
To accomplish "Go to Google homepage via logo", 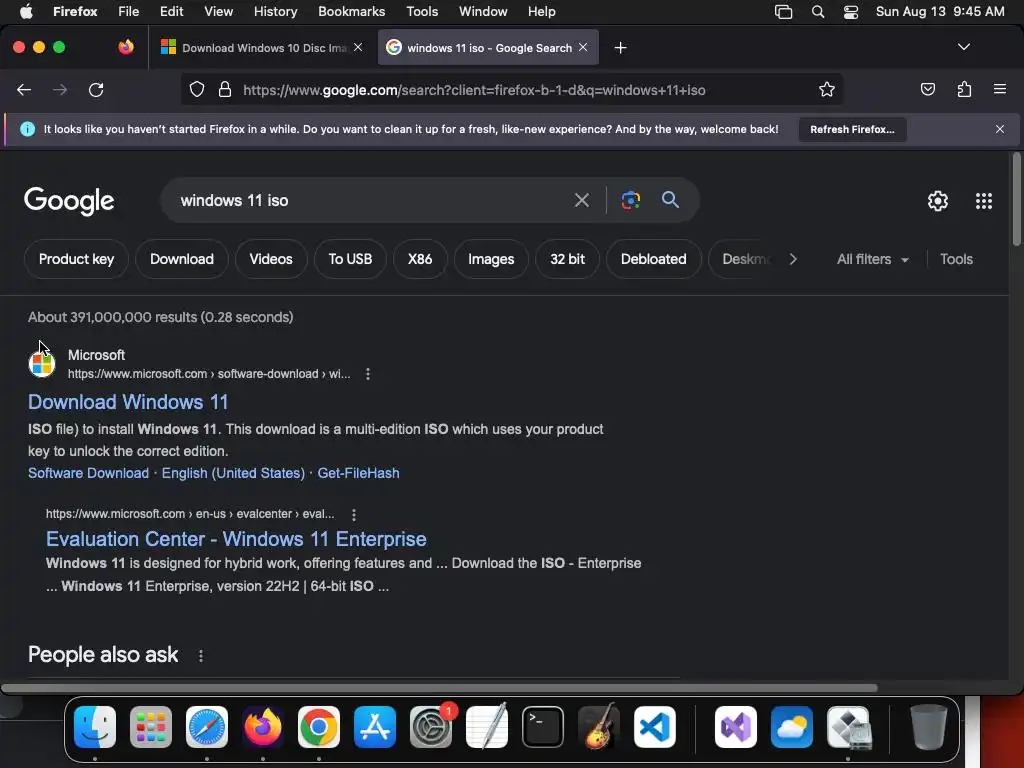I will click(x=69, y=201).
